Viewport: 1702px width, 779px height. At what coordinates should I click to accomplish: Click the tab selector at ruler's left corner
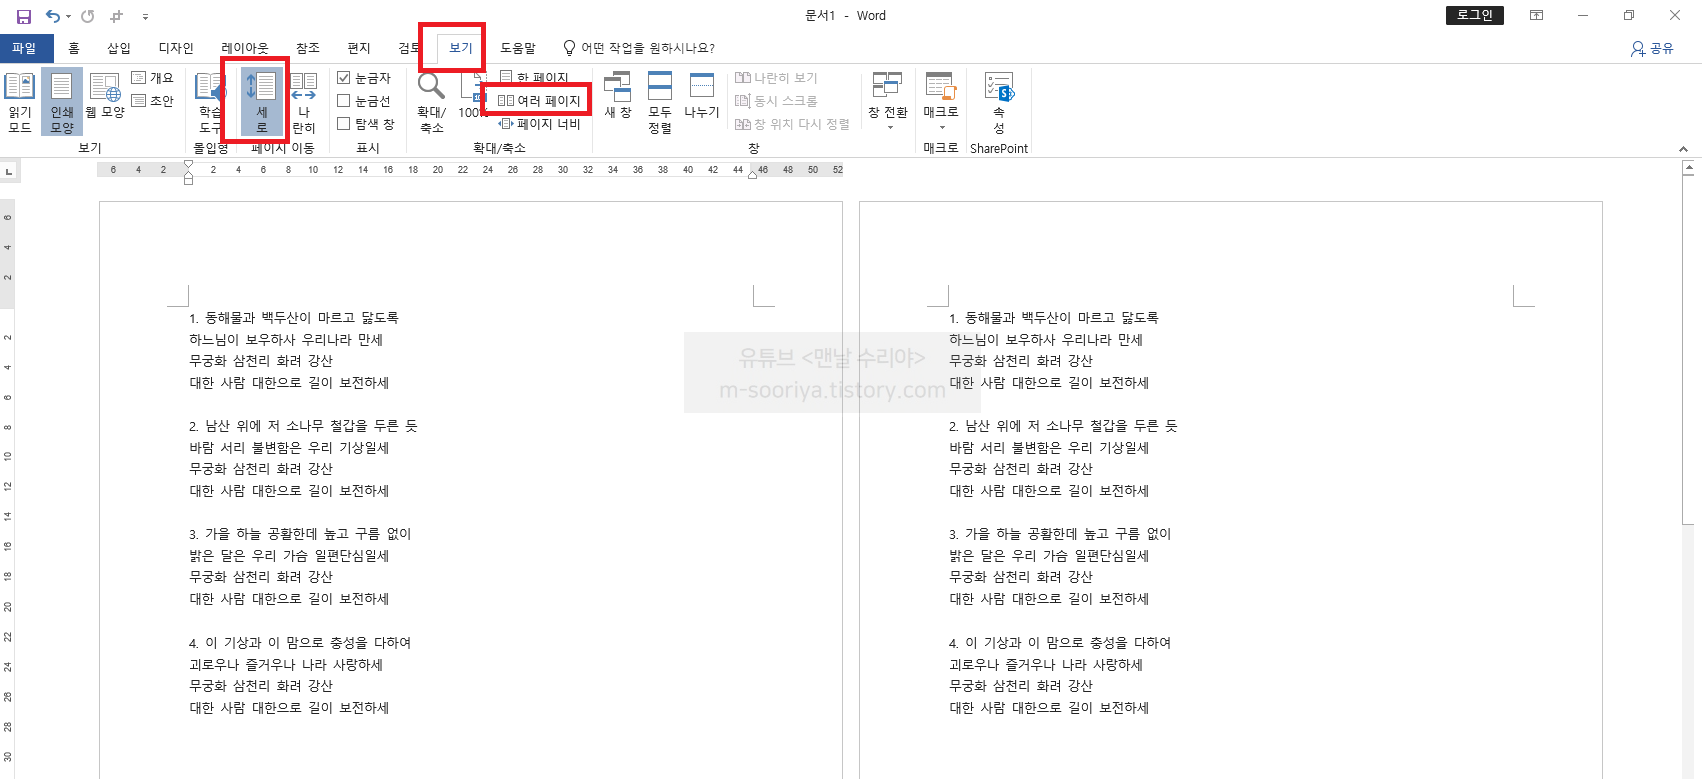click(9, 171)
